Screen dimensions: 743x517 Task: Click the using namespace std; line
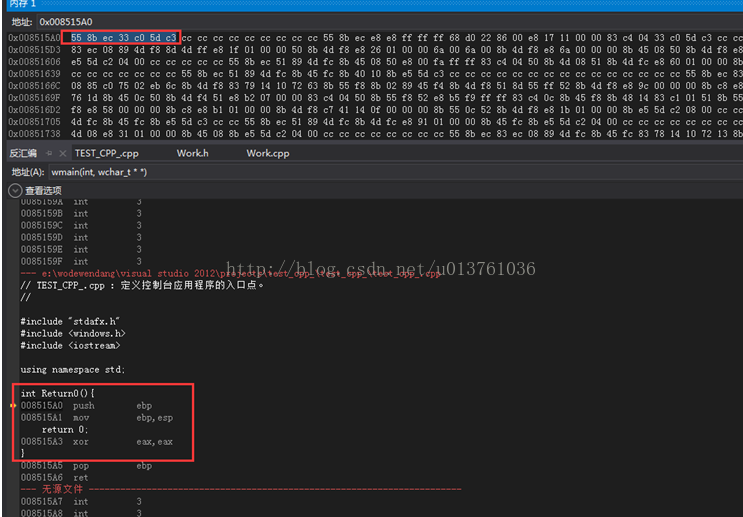(x=73, y=369)
